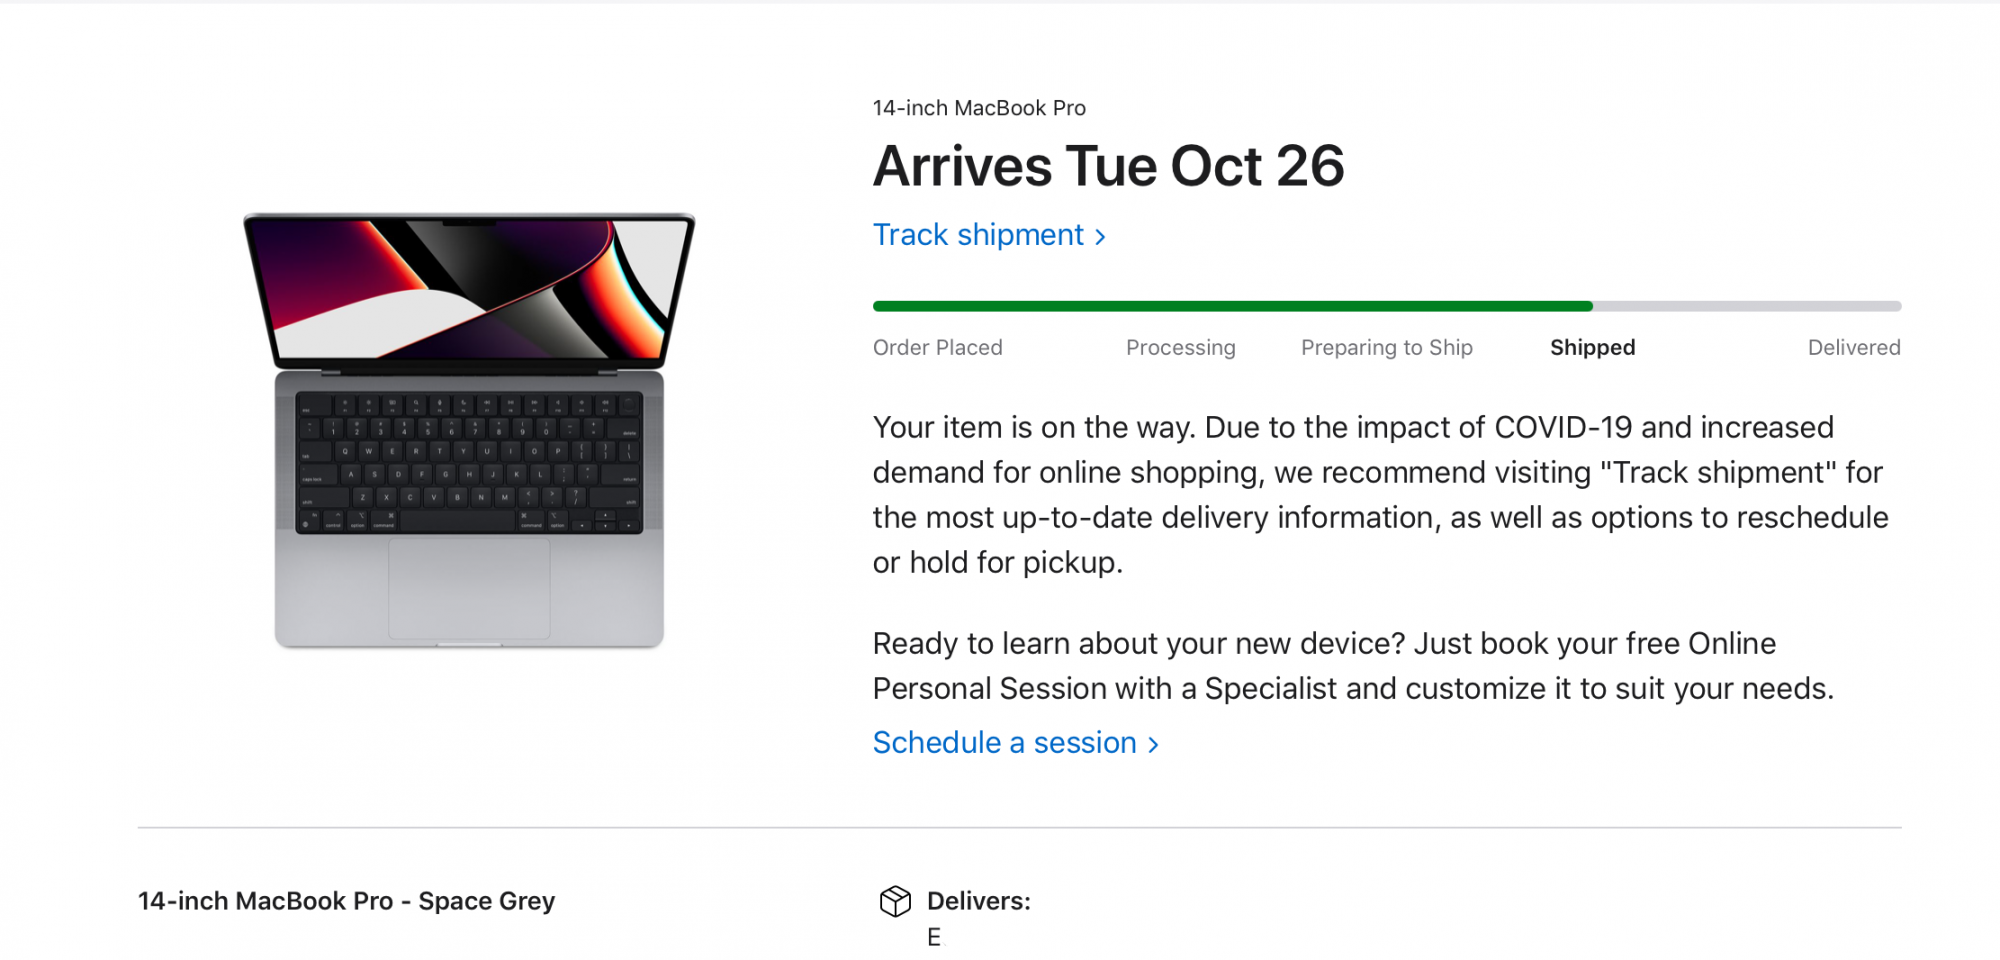2000x960 pixels.
Task: Click the Online Personal Session description paragraph
Action: (x=1352, y=666)
